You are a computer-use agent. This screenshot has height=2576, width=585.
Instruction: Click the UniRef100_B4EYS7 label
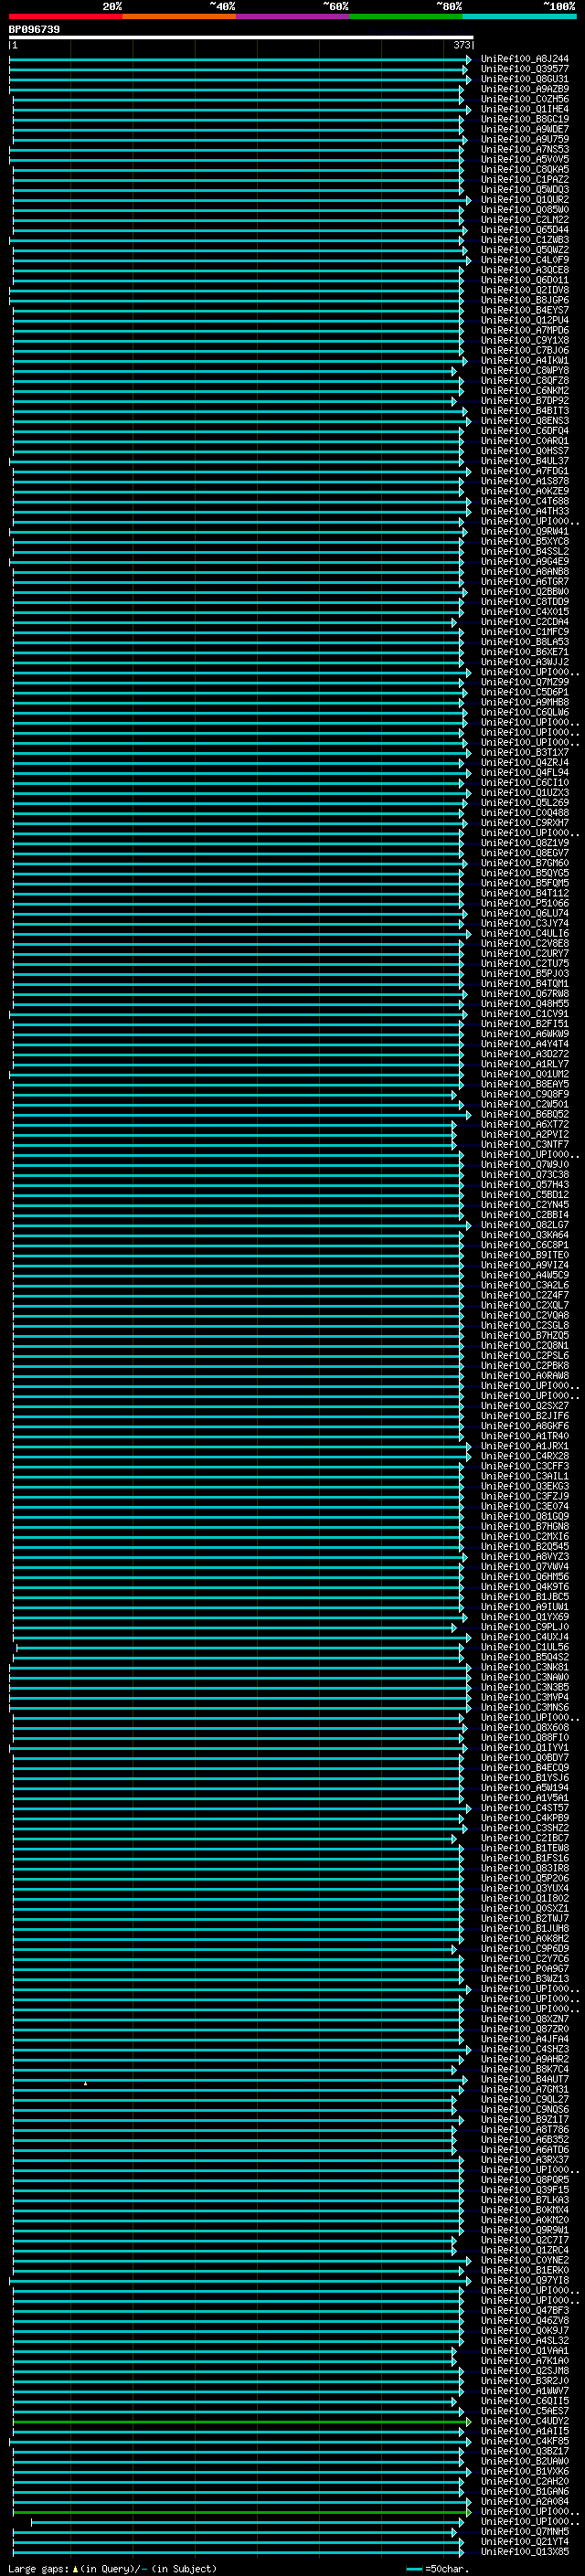(x=525, y=310)
